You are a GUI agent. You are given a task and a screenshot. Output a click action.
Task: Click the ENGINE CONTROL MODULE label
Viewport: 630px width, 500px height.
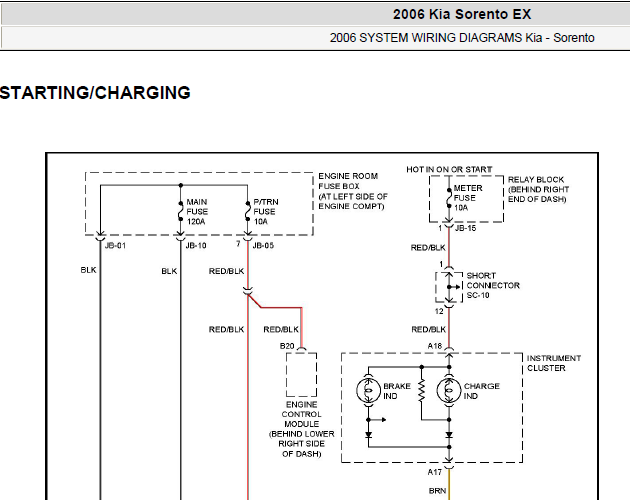coord(301,429)
